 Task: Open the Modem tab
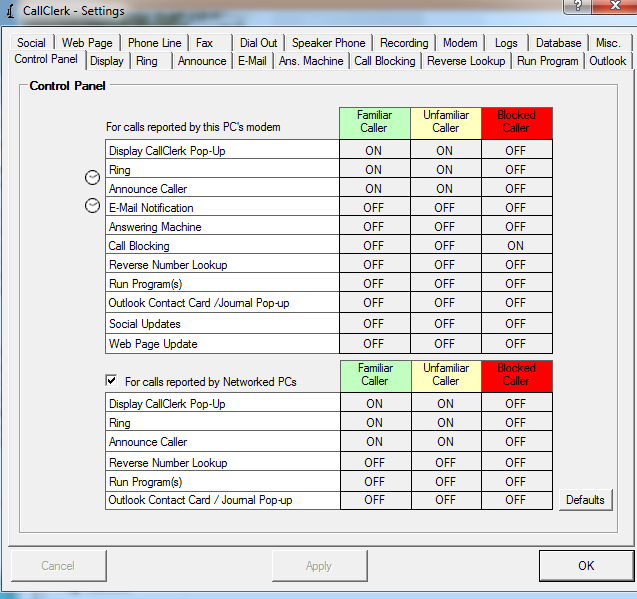point(460,43)
